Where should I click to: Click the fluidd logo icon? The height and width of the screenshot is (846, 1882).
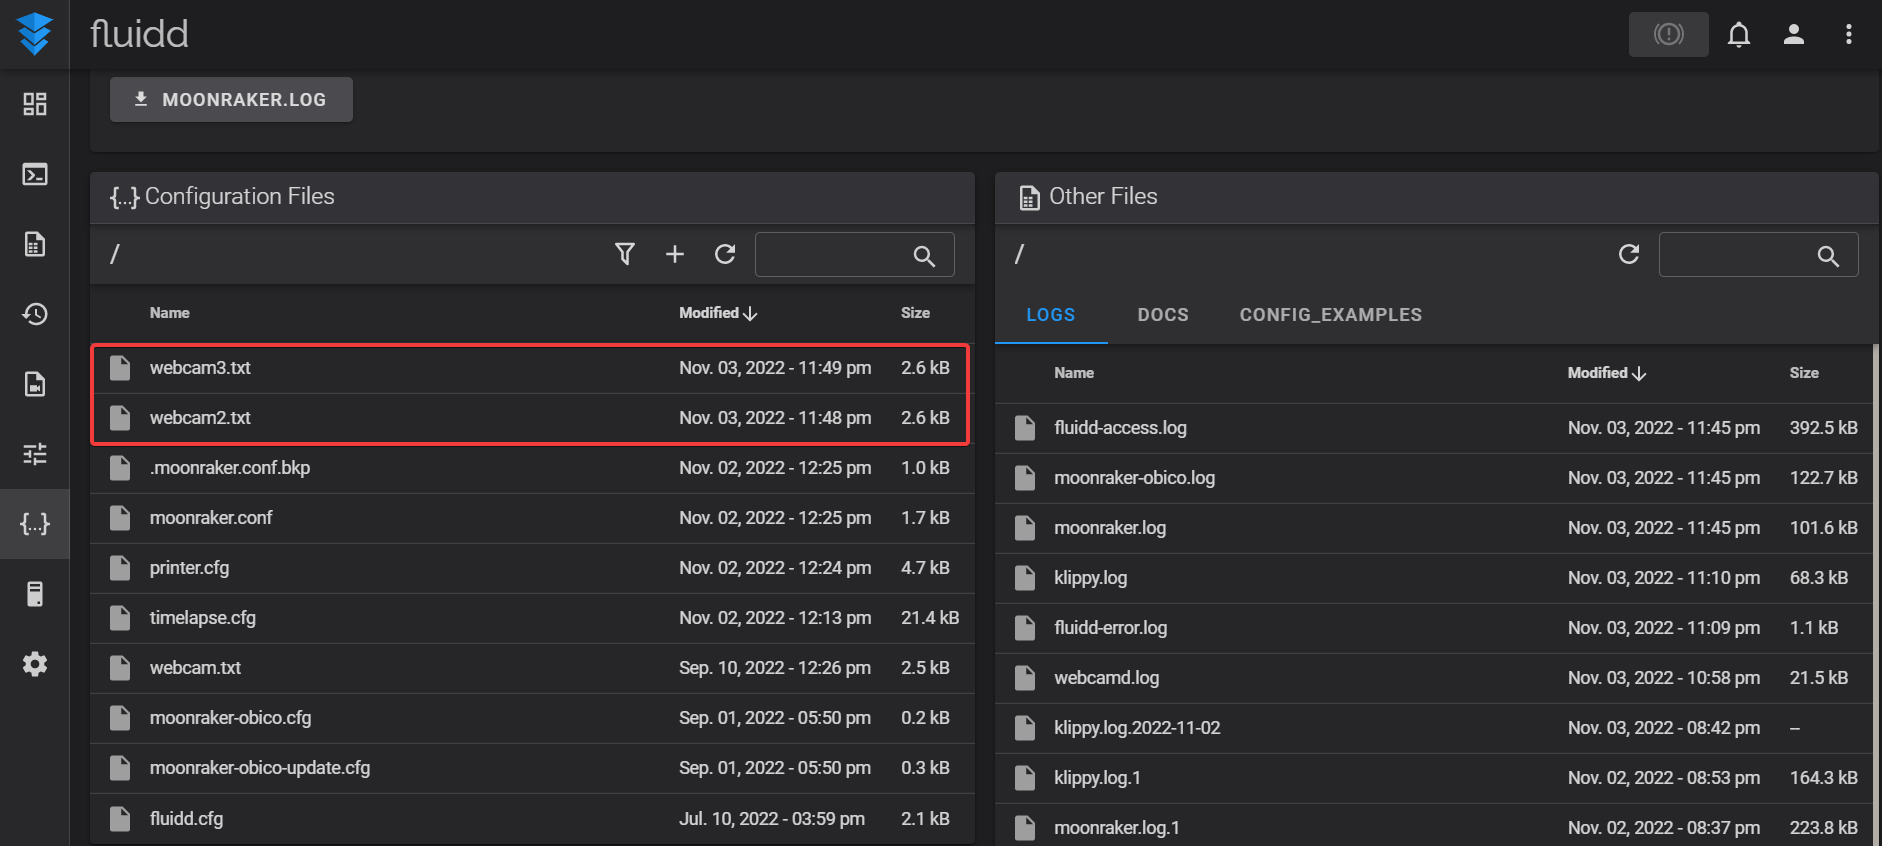coord(35,34)
